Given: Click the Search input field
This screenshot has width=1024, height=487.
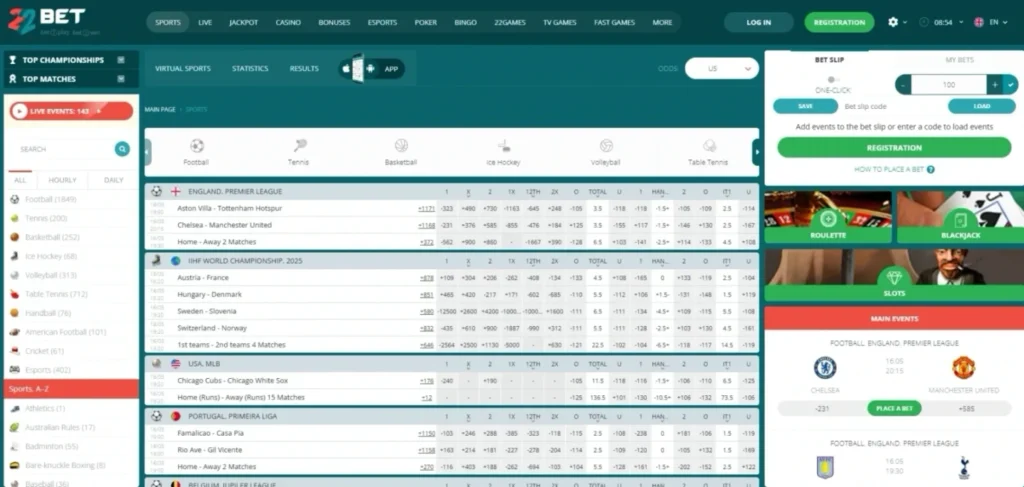Looking at the screenshot, I should 65,149.
